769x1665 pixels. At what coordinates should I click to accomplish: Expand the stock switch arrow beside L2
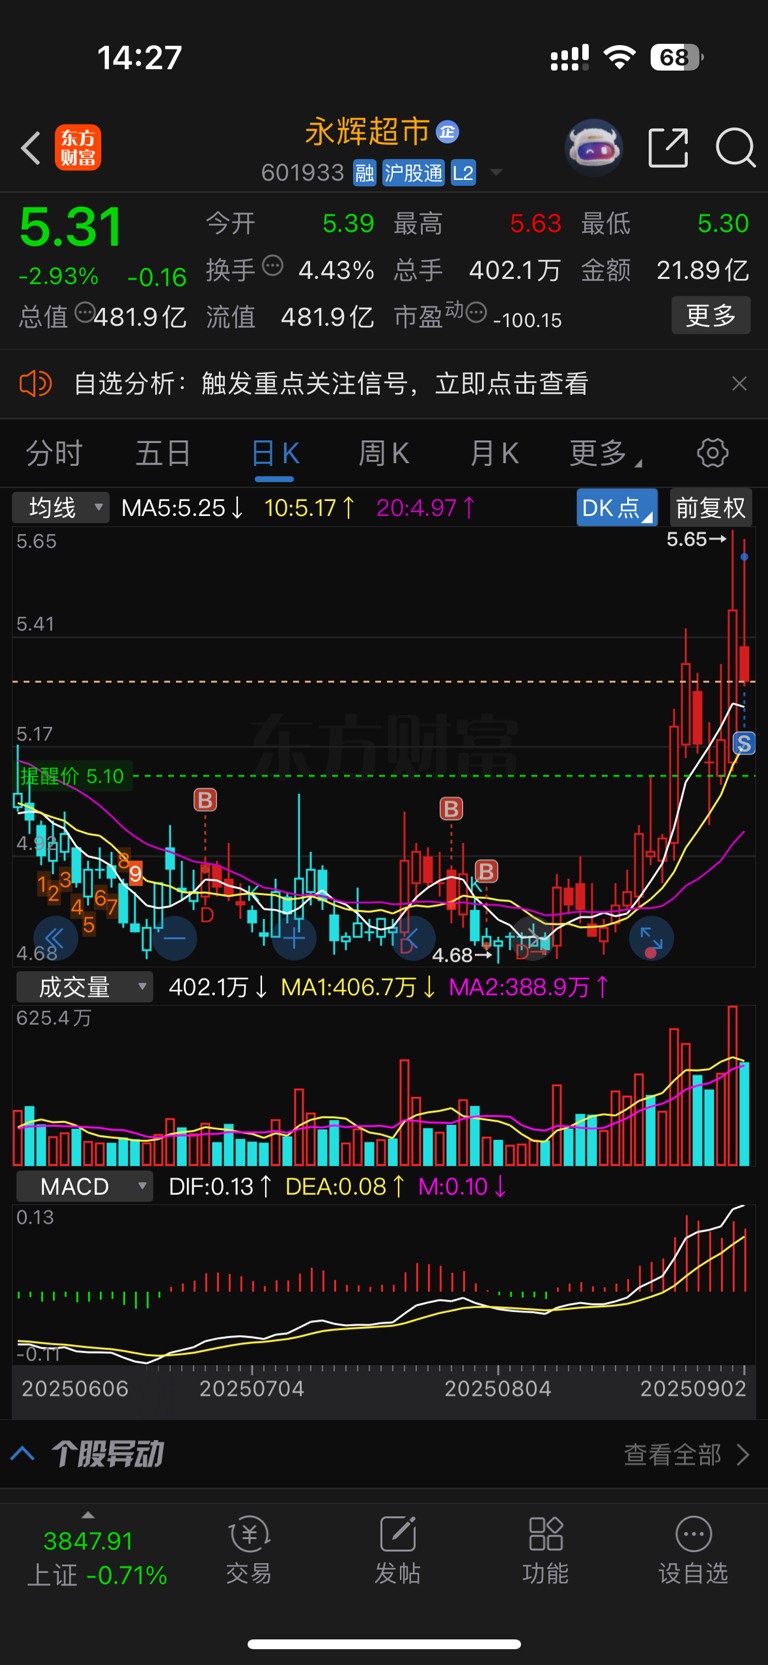click(x=495, y=174)
